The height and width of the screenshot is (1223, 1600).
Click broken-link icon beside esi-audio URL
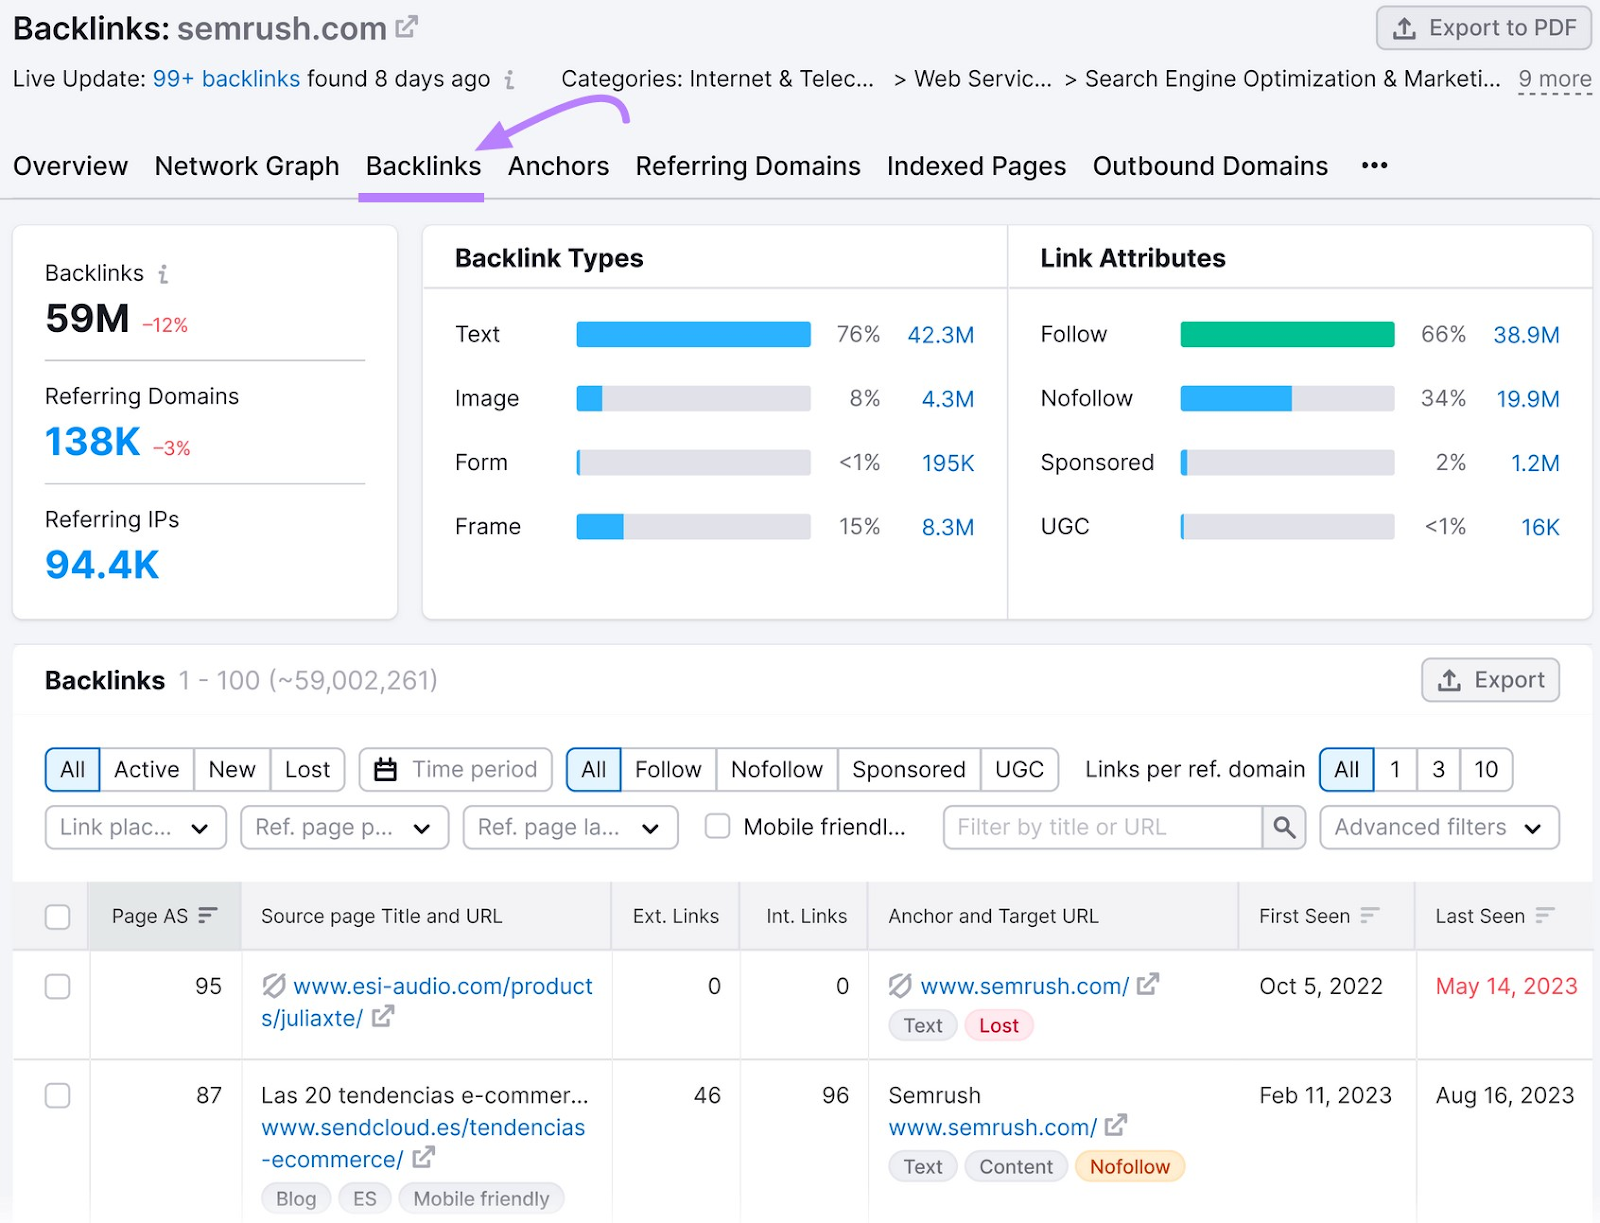click(274, 985)
